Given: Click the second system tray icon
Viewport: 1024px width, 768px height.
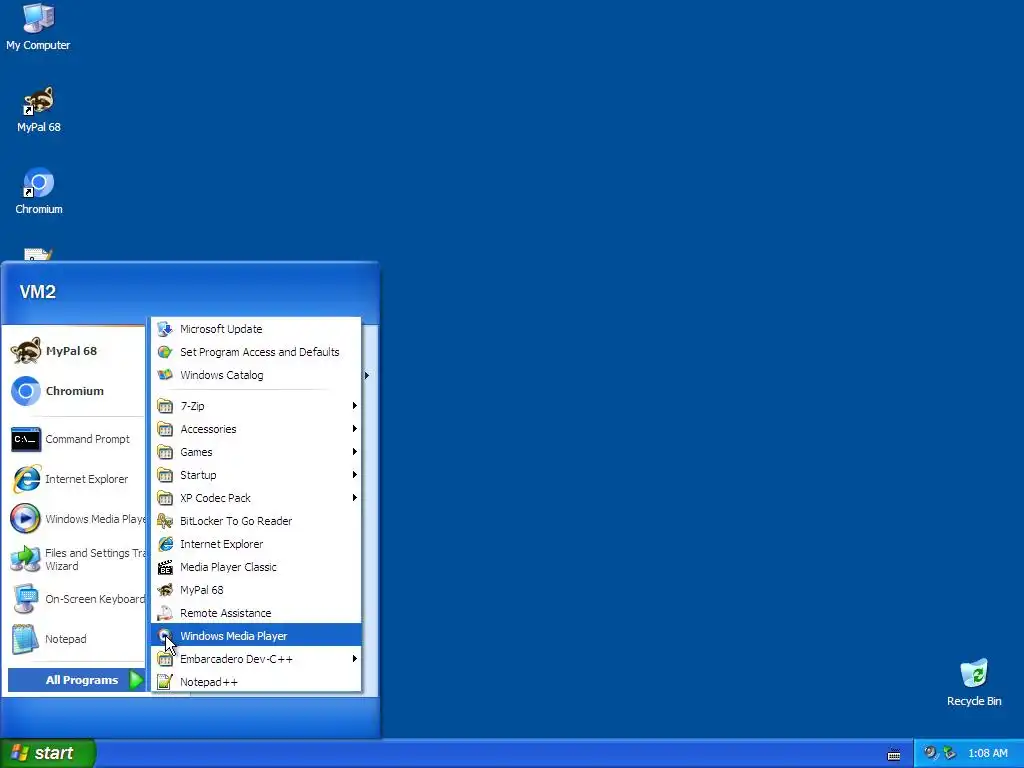Looking at the screenshot, I should tap(950, 753).
